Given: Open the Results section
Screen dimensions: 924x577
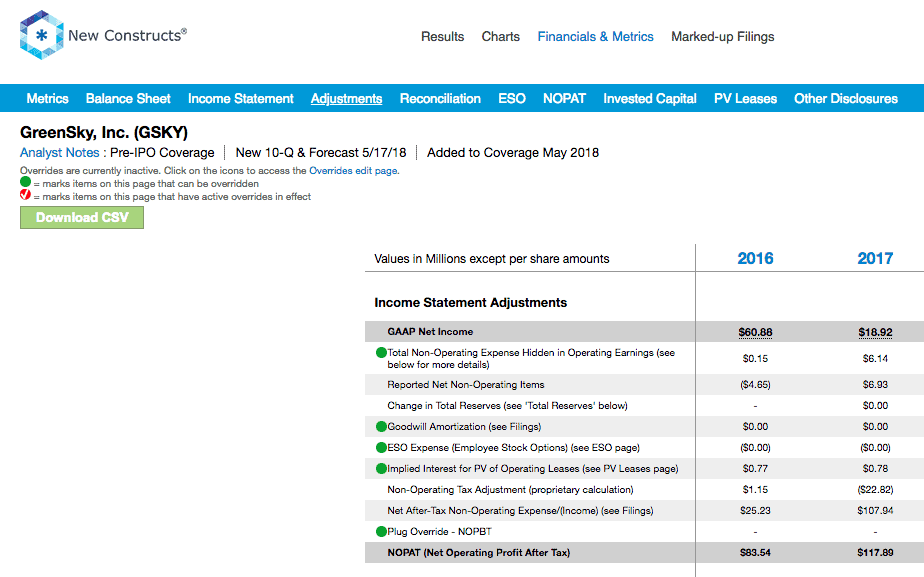Looking at the screenshot, I should pos(443,37).
